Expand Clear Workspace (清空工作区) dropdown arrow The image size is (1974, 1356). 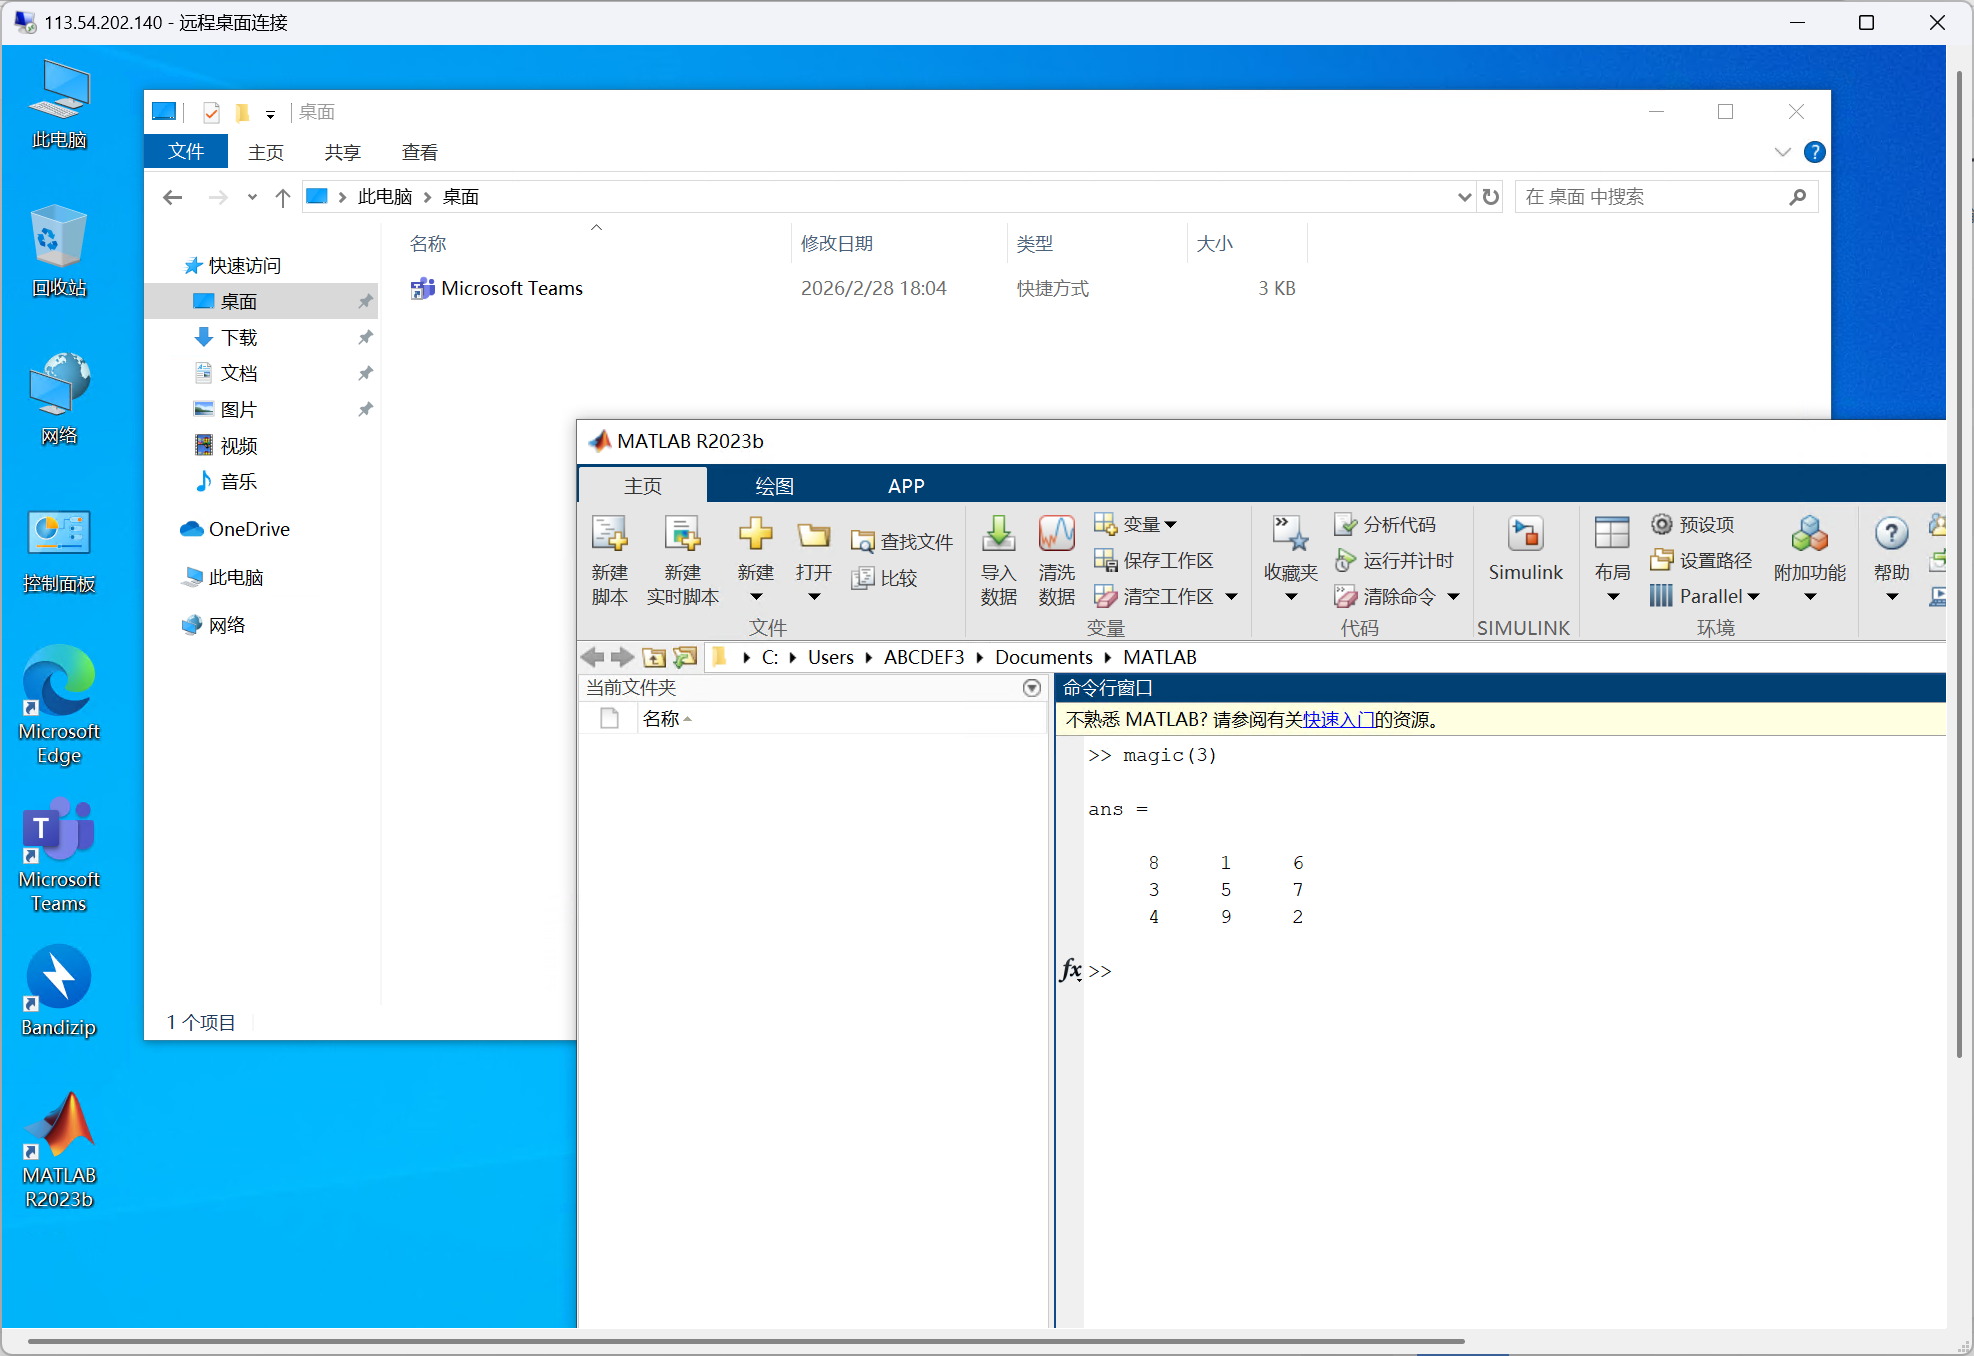[x=1232, y=597]
